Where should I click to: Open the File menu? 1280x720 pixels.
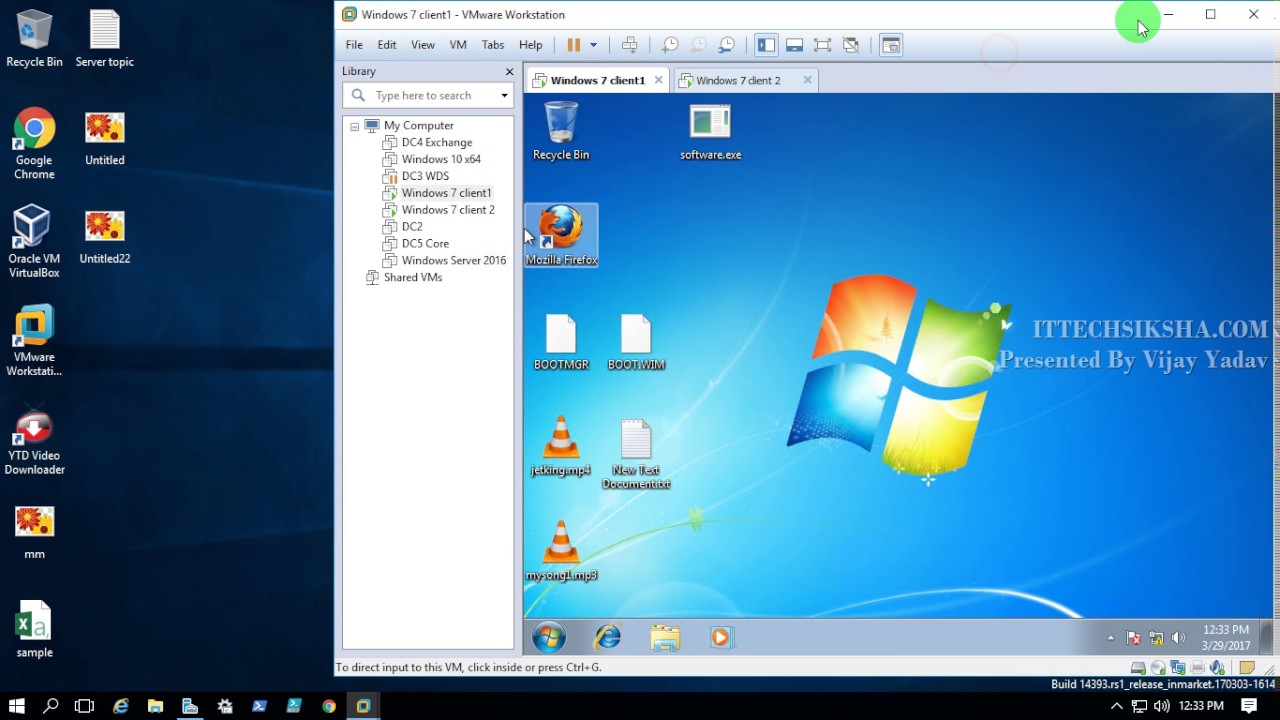(x=354, y=45)
